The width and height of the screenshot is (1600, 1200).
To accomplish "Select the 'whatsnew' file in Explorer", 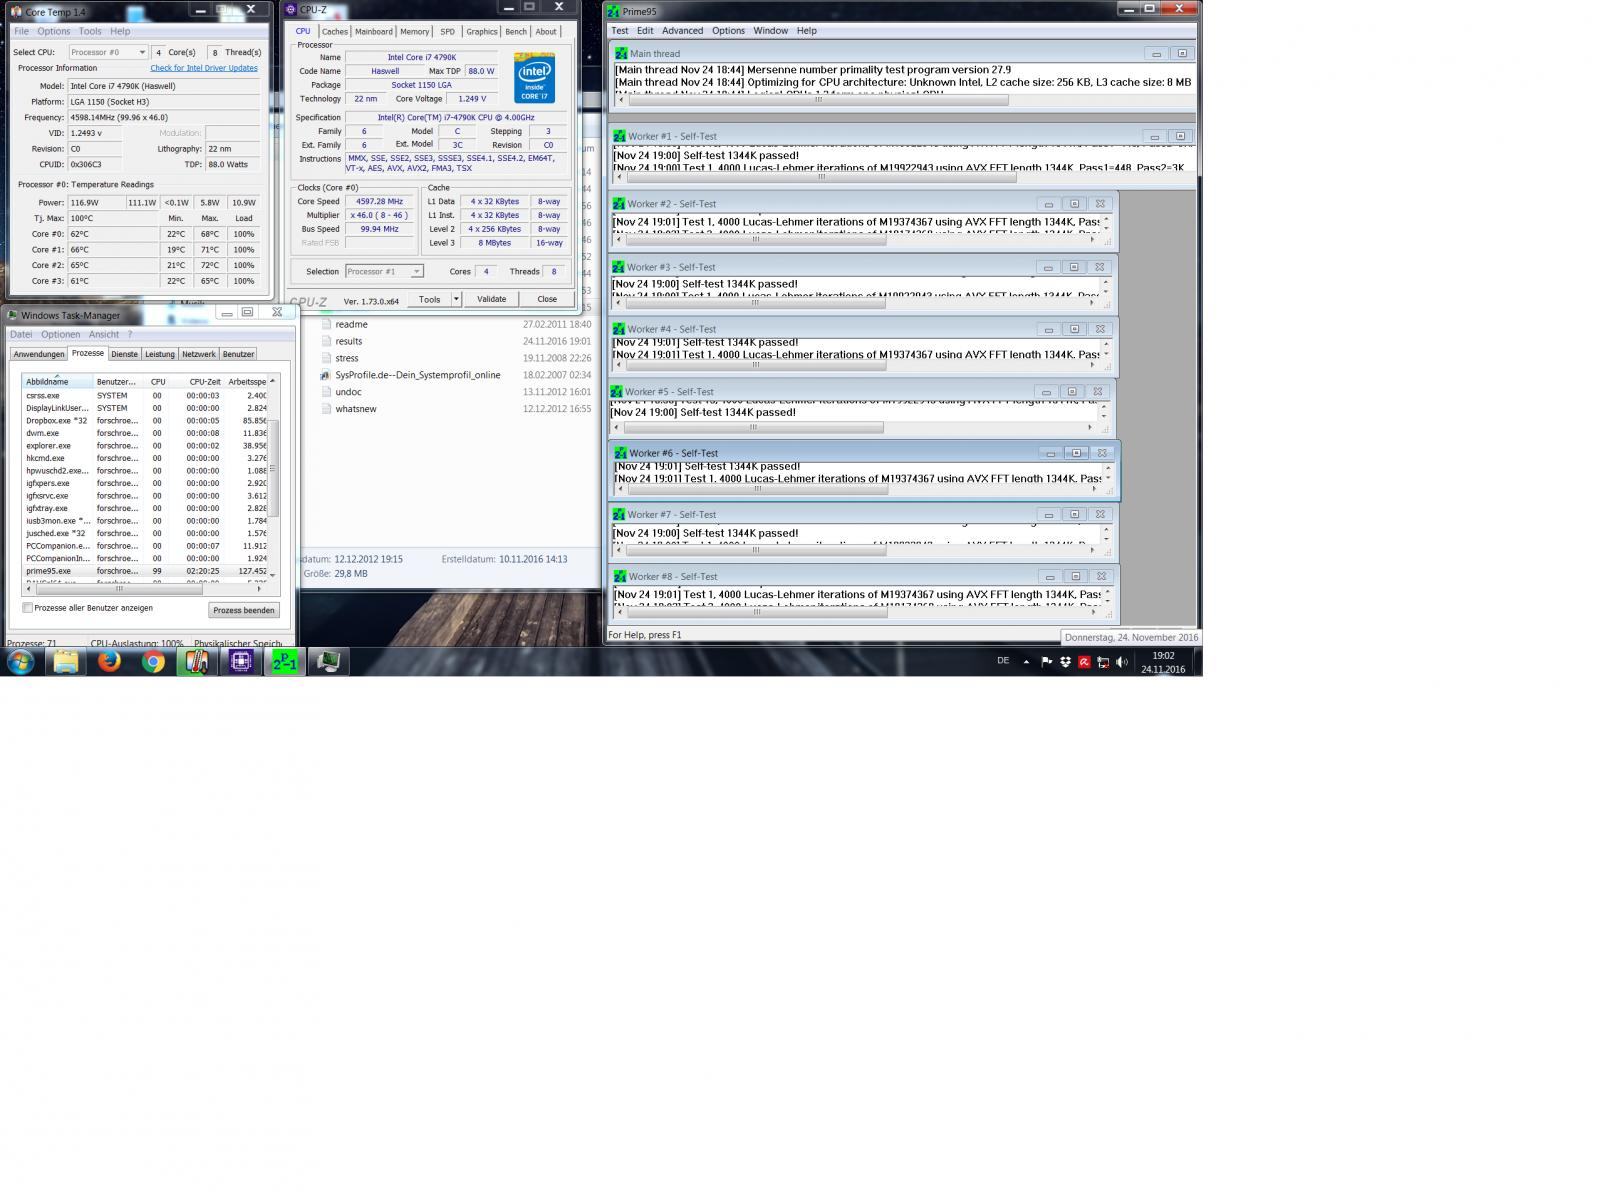I will tap(356, 409).
